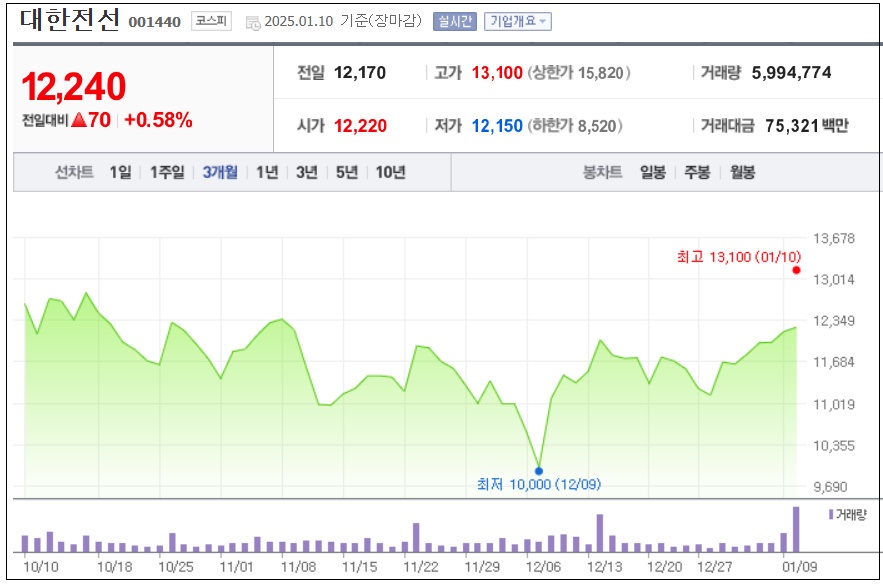The width and height of the screenshot is (883, 585).
Task: Select the 1주일 line chart period
Action: [167, 172]
